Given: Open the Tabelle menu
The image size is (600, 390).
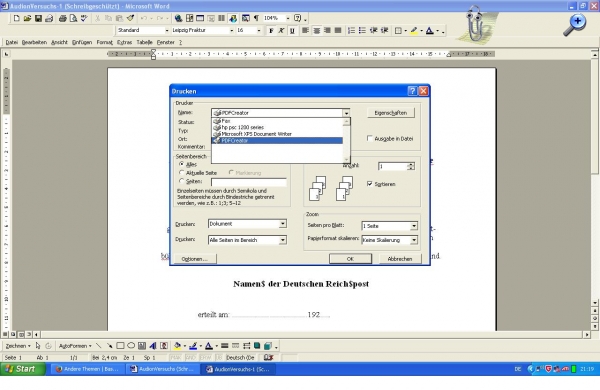Looking at the screenshot, I should (x=145, y=42).
